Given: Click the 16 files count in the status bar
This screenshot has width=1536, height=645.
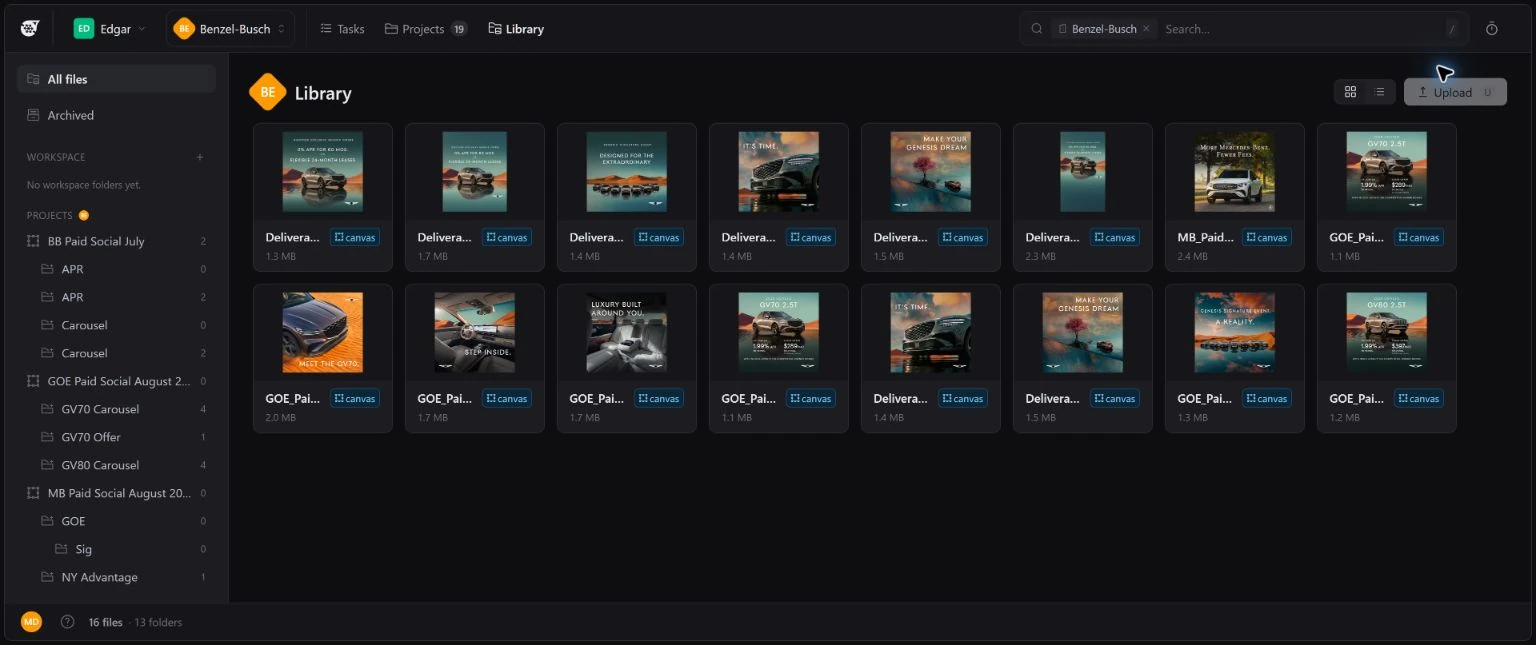Looking at the screenshot, I should [x=105, y=622].
